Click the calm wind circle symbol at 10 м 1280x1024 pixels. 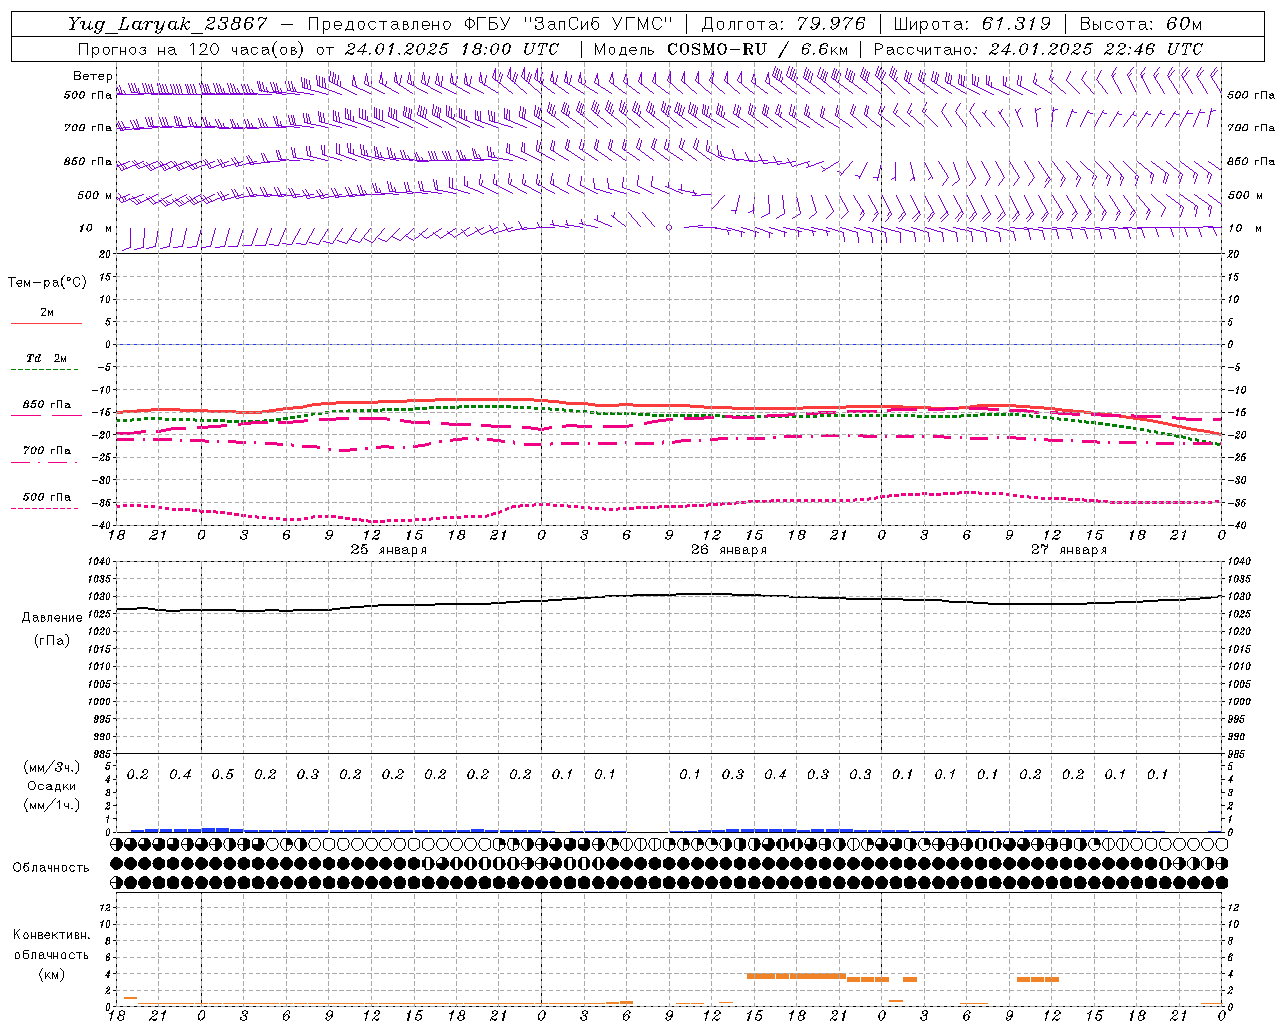point(669,228)
